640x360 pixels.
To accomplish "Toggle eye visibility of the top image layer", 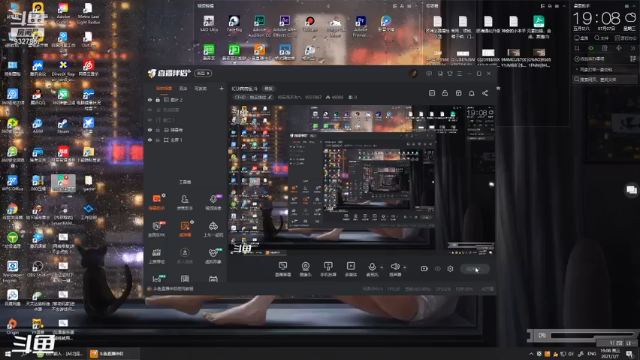I will pyautogui.click(x=150, y=100).
